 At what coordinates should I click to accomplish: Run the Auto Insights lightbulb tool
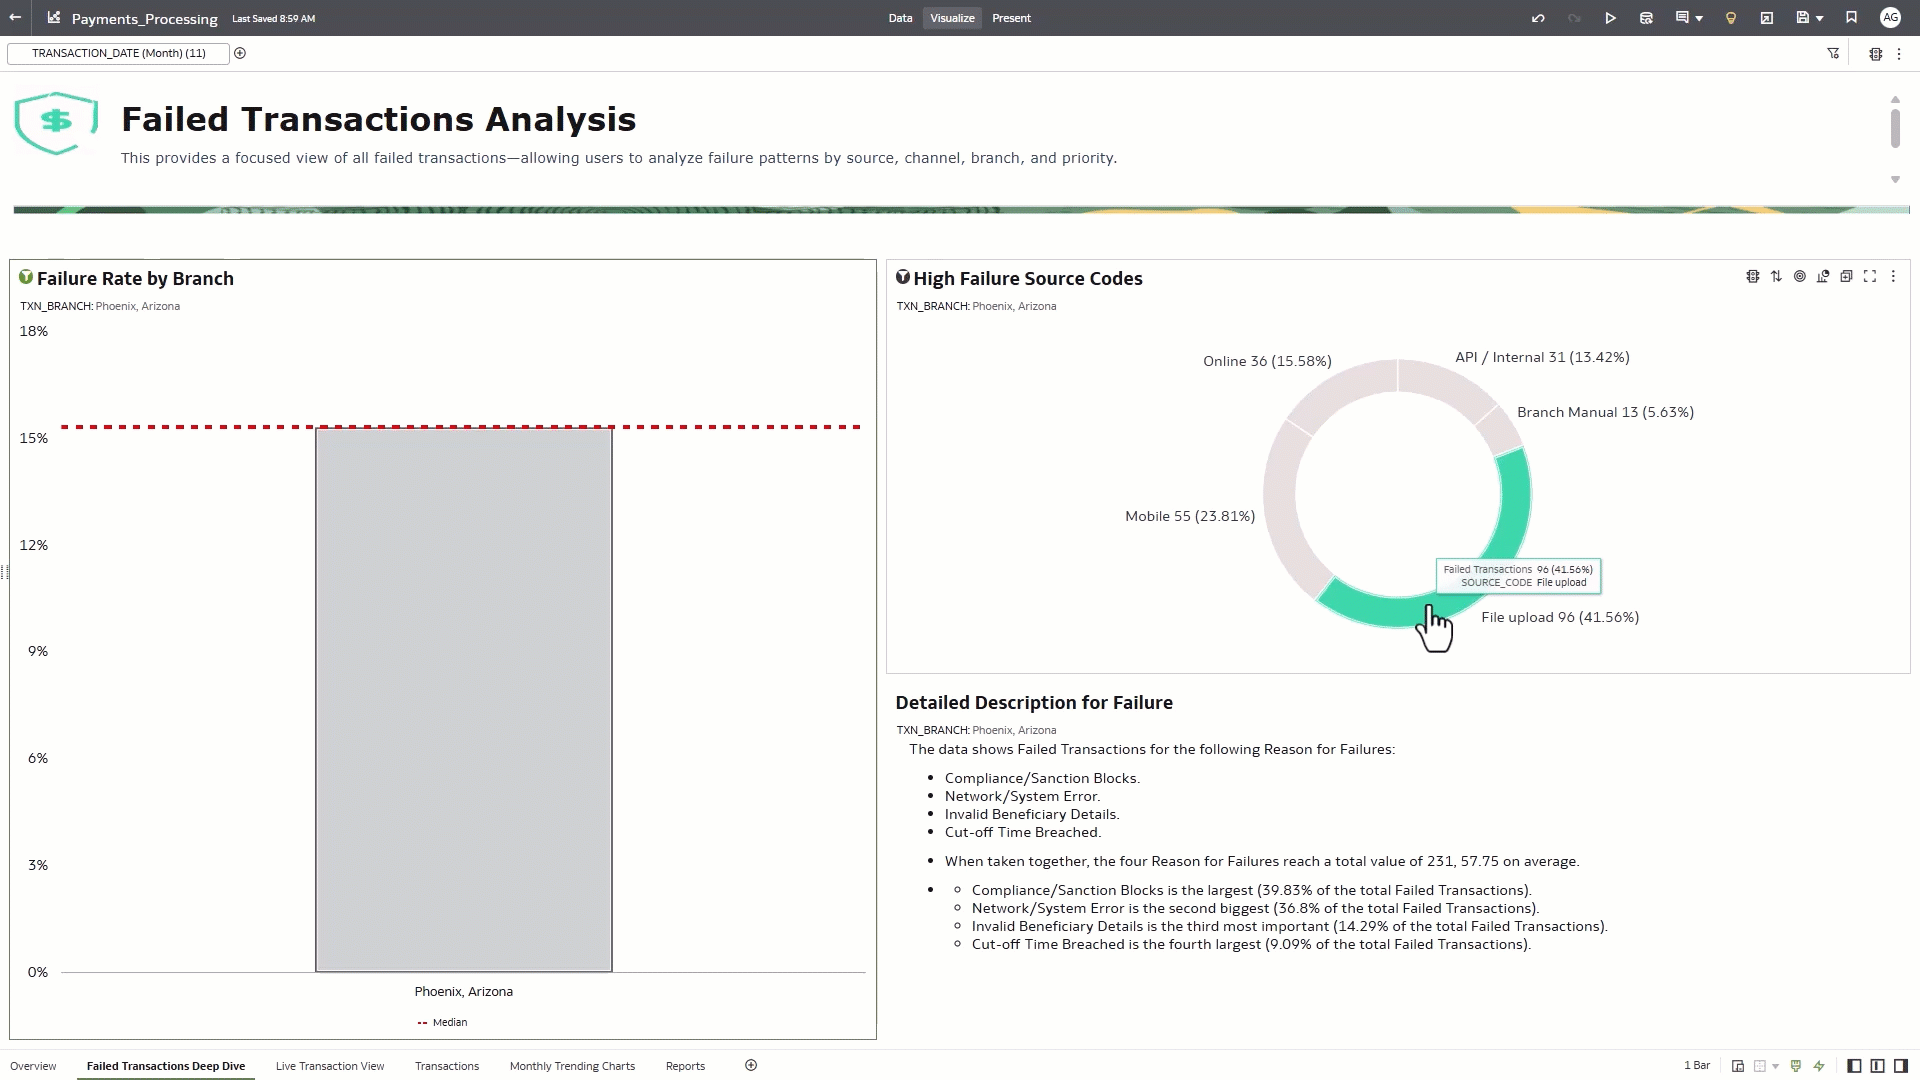[1731, 17]
